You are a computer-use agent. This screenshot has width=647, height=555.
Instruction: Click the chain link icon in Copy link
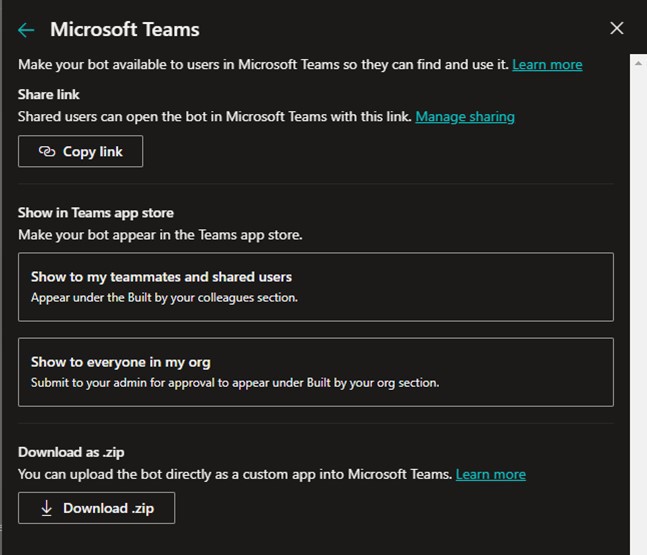tap(46, 152)
